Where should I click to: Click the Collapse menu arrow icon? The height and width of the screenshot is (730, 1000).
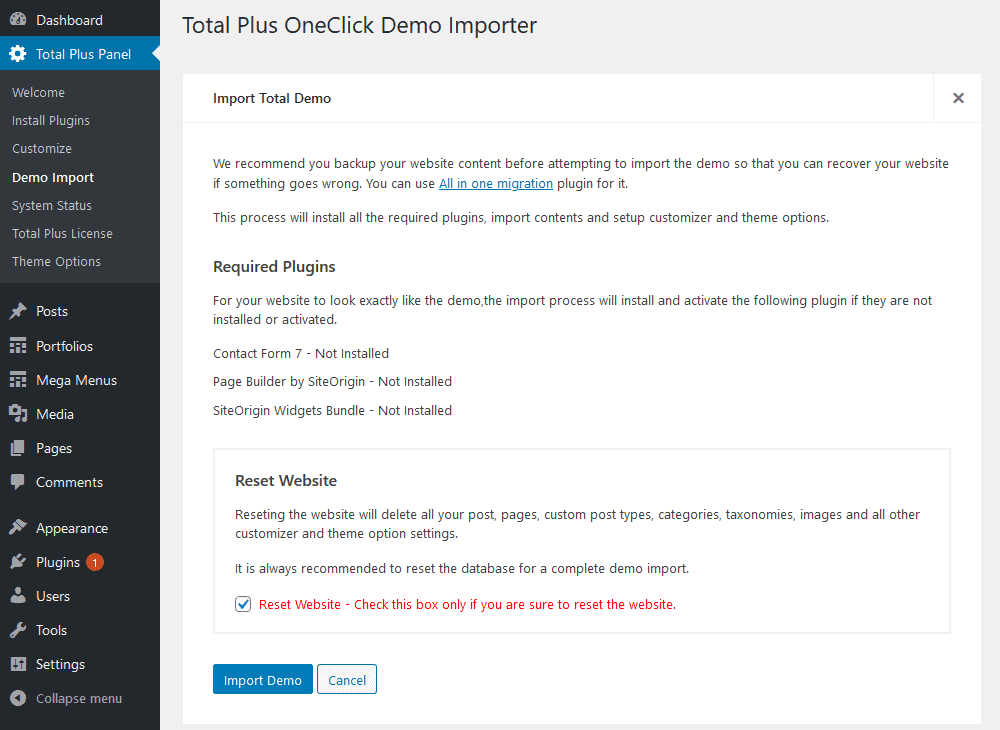pyautogui.click(x=18, y=698)
